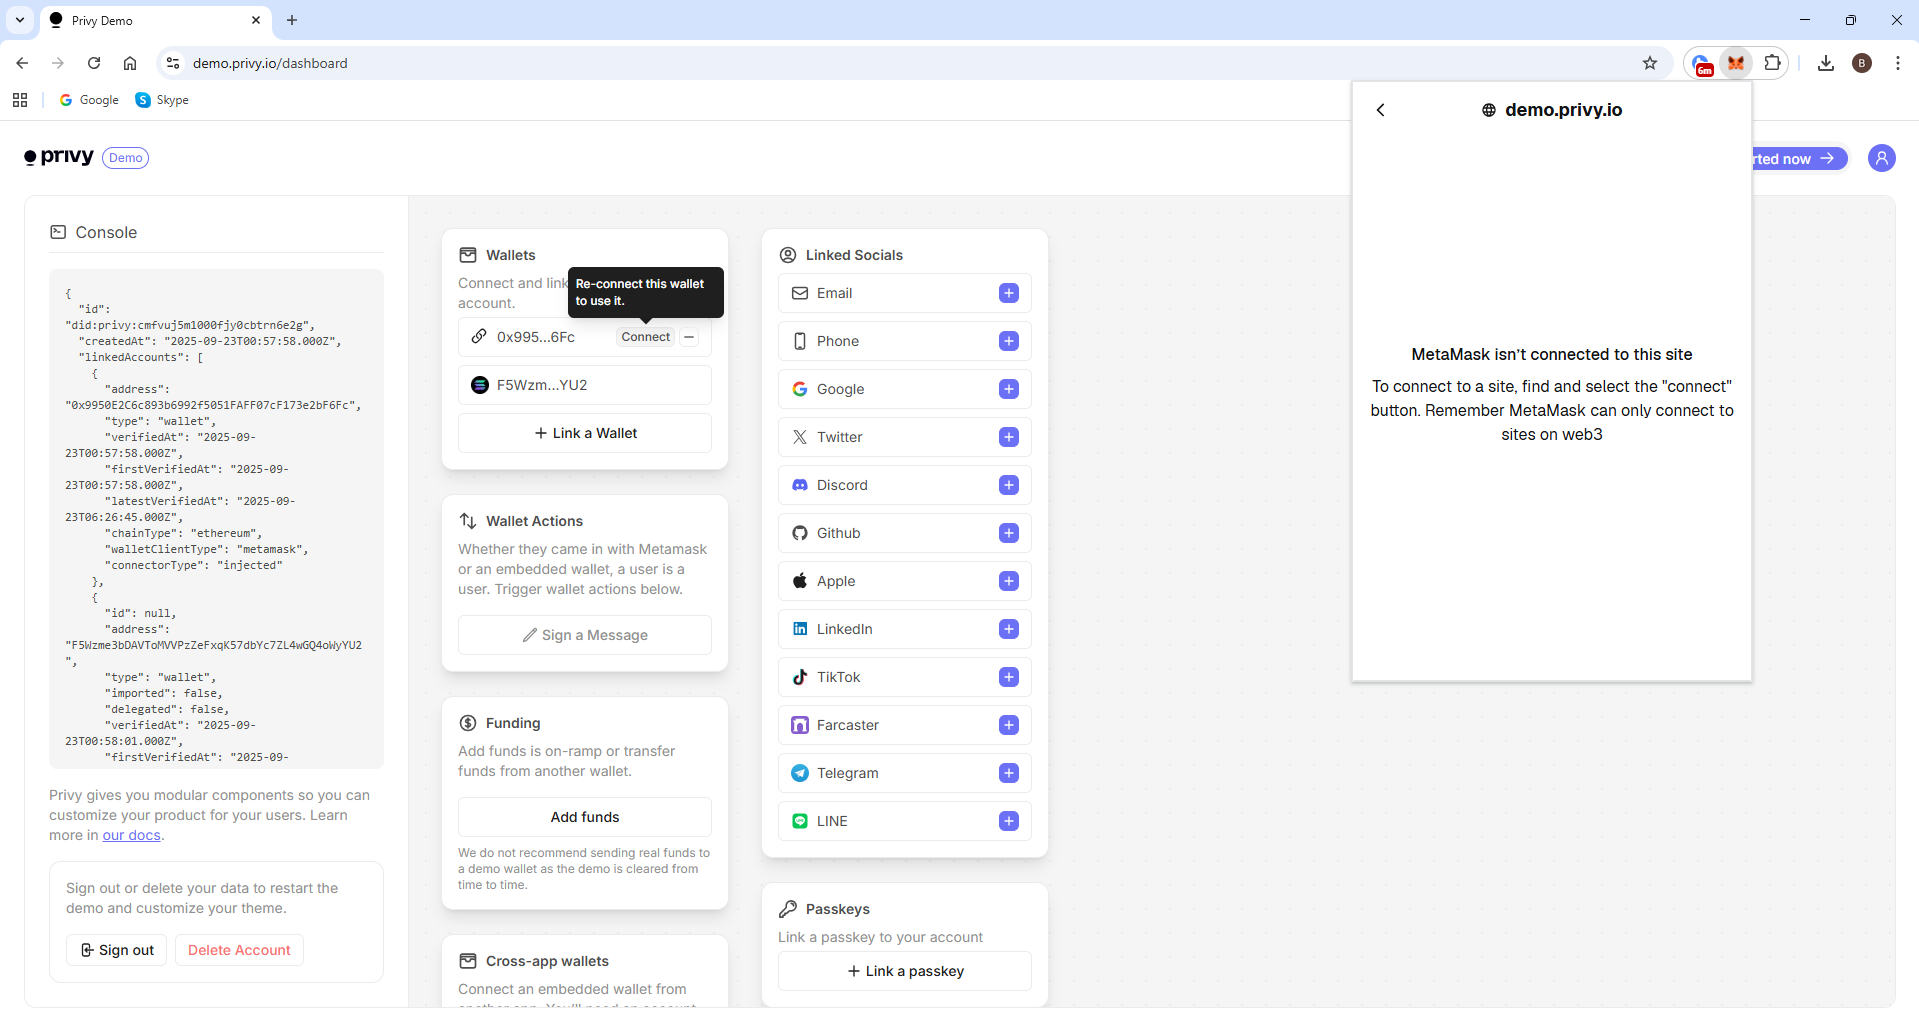
Task: Open the Downloads icon in toolbar
Action: (1826, 63)
